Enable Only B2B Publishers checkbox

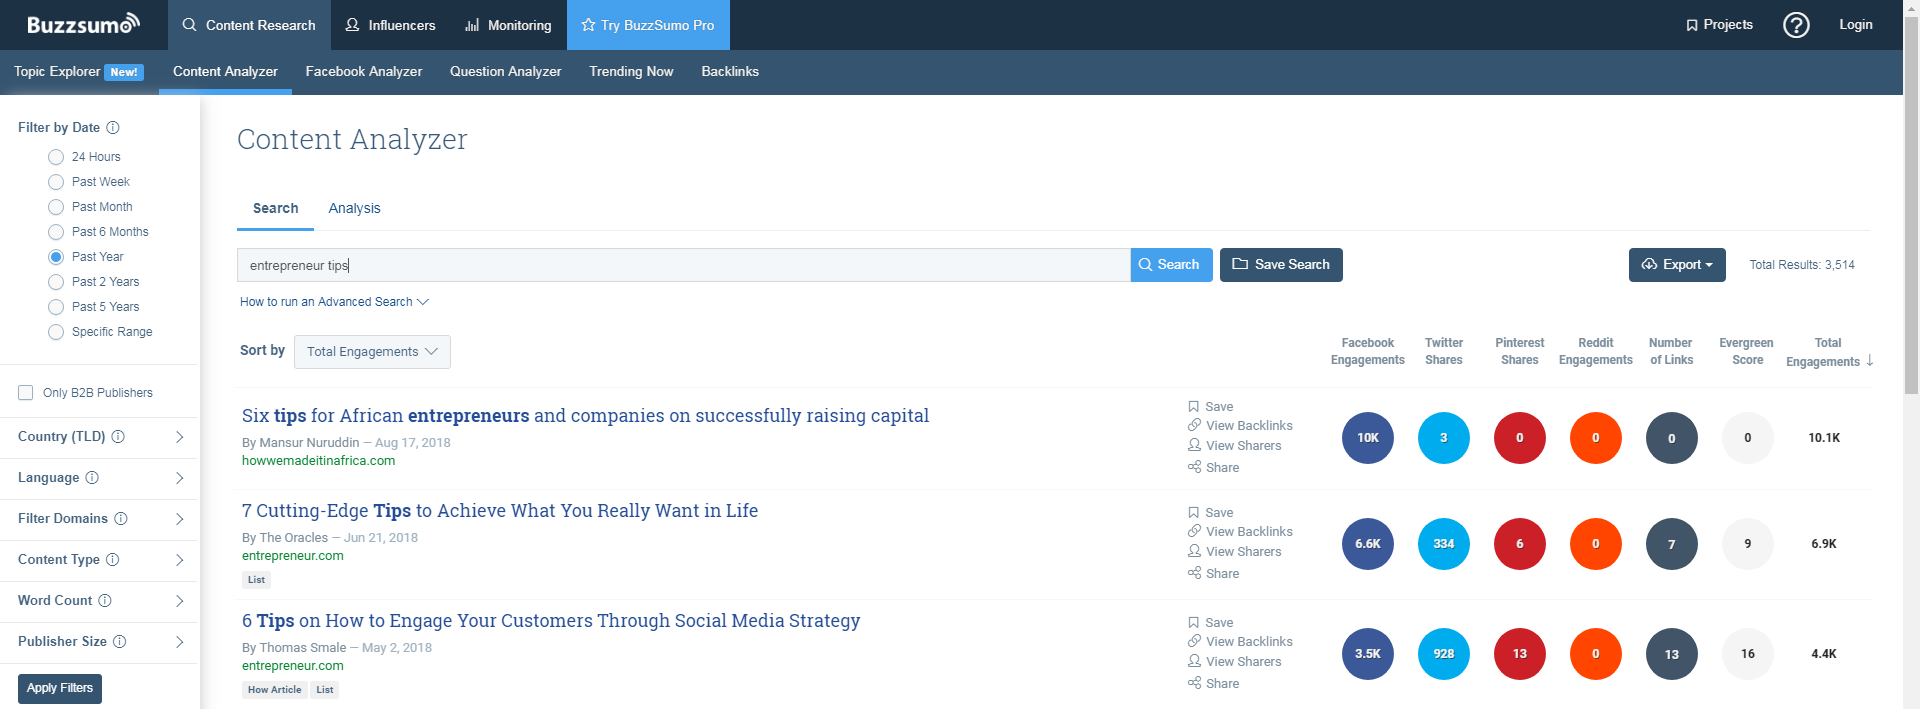click(x=26, y=393)
